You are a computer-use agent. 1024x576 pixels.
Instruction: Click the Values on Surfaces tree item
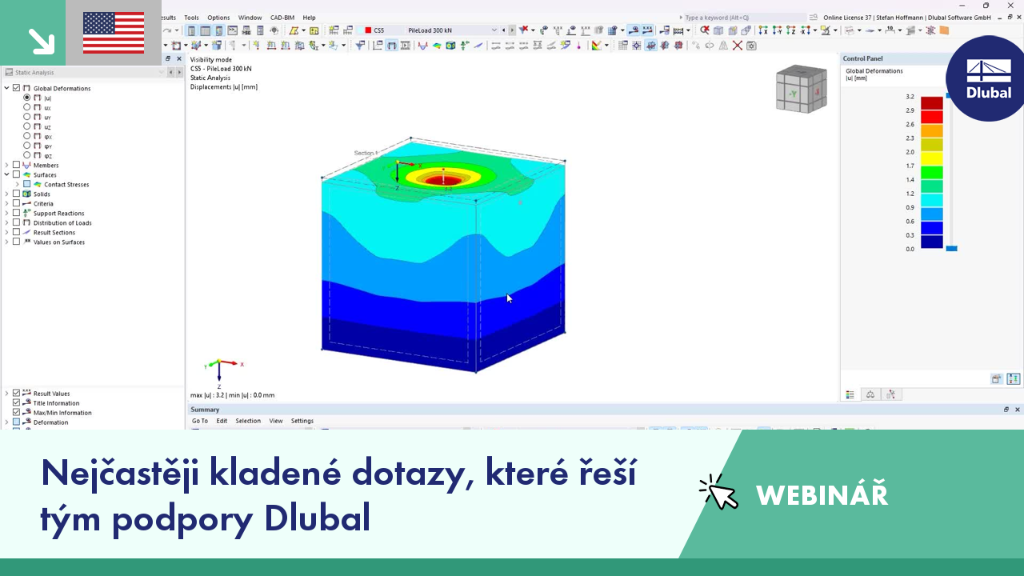[59, 242]
